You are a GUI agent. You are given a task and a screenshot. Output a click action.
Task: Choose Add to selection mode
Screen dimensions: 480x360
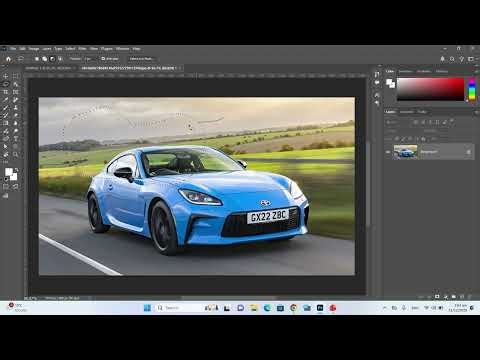[x=44, y=59]
